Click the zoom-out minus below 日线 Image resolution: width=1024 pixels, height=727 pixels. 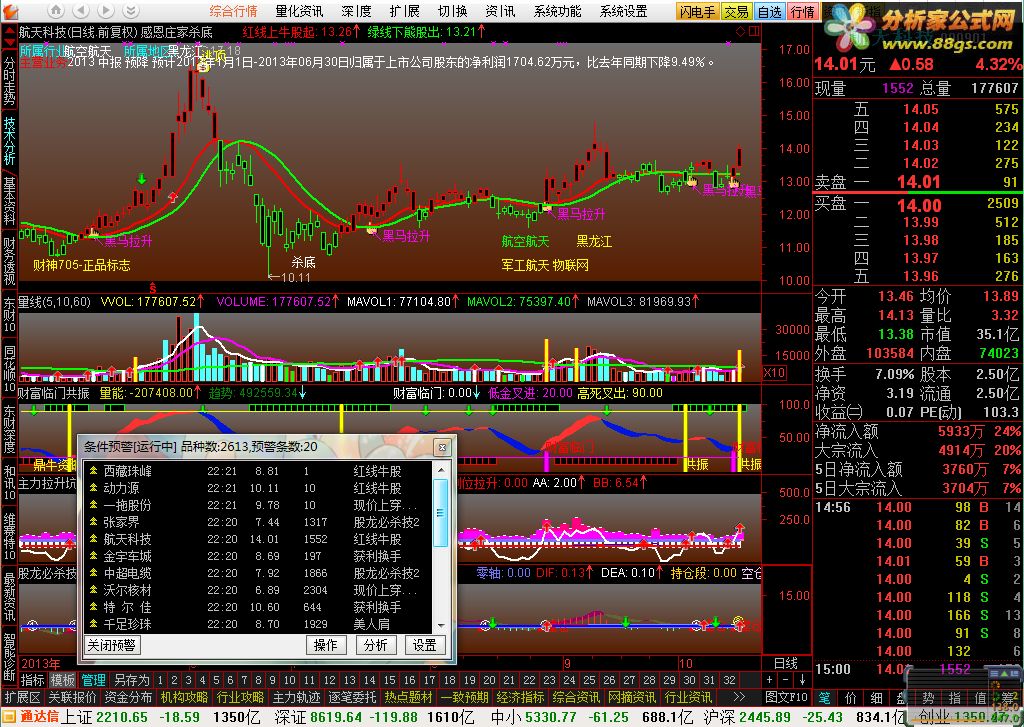pos(786,680)
